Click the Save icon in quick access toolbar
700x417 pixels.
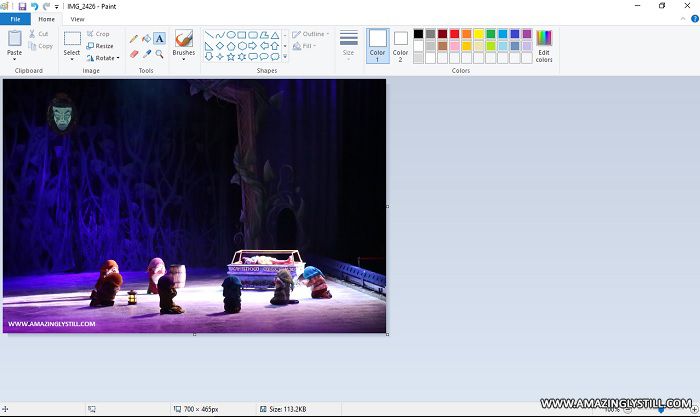pyautogui.click(x=22, y=6)
